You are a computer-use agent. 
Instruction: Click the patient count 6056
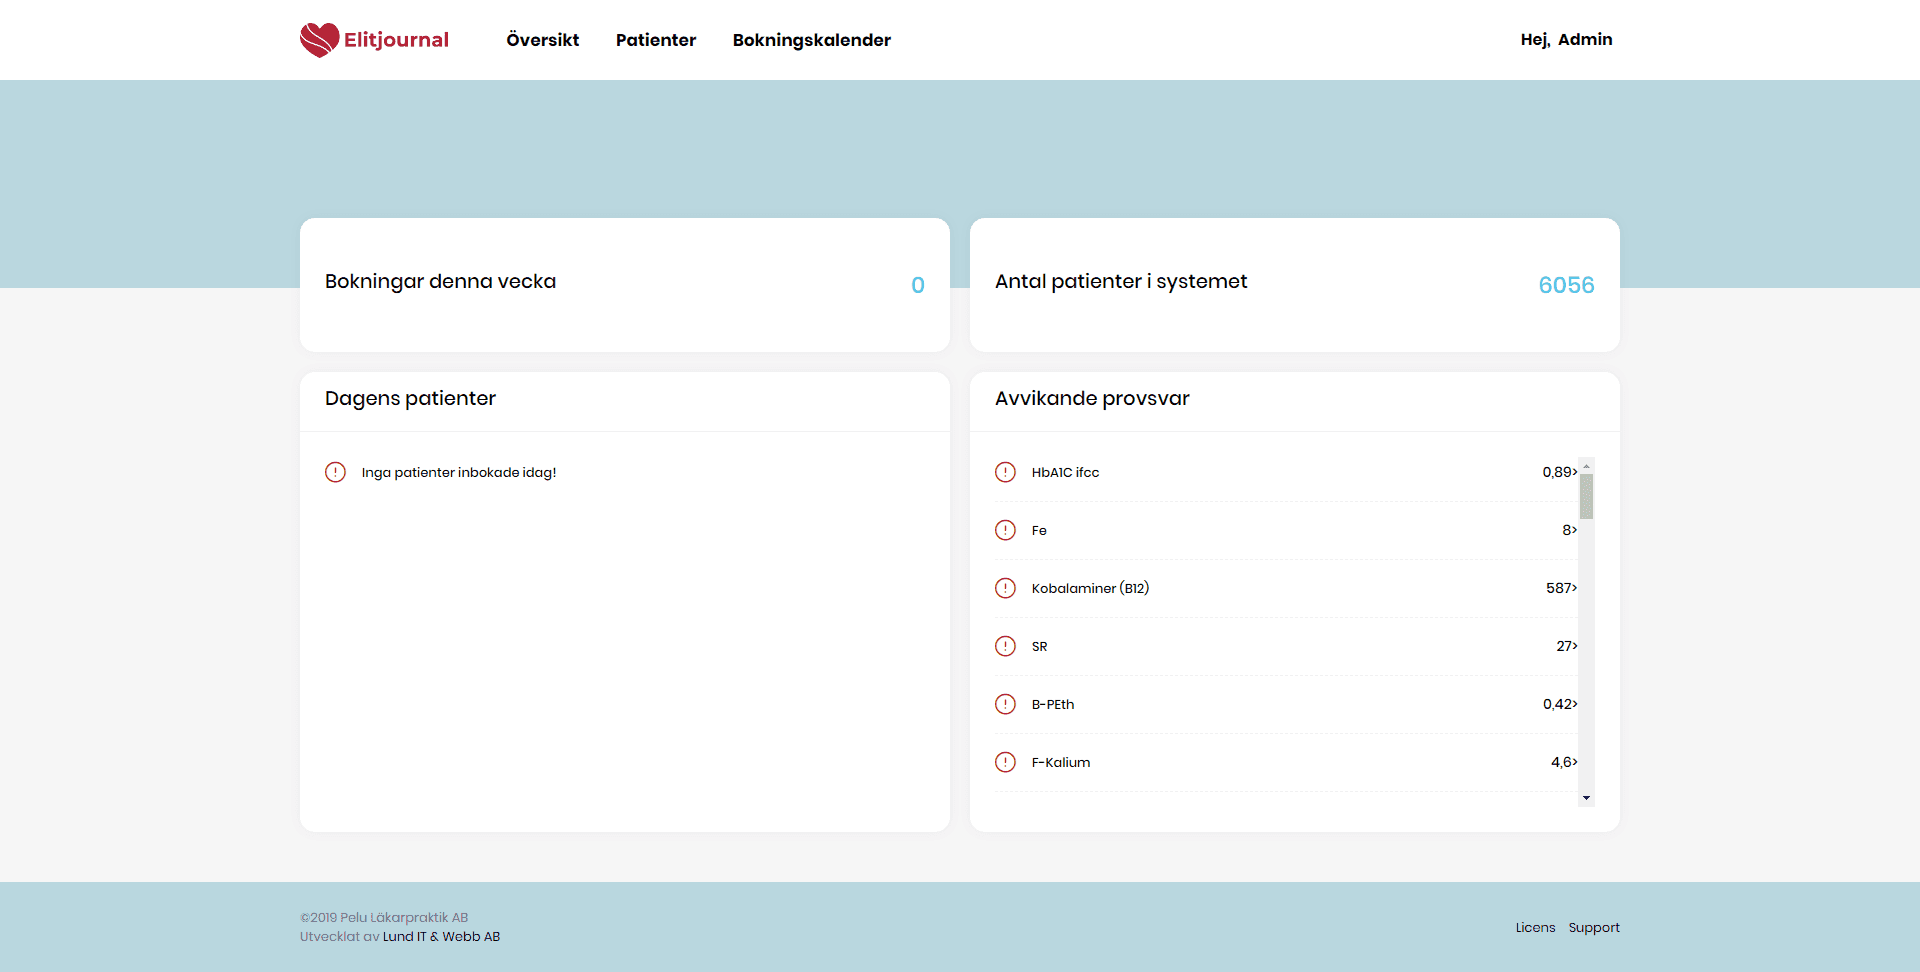[x=1566, y=285]
